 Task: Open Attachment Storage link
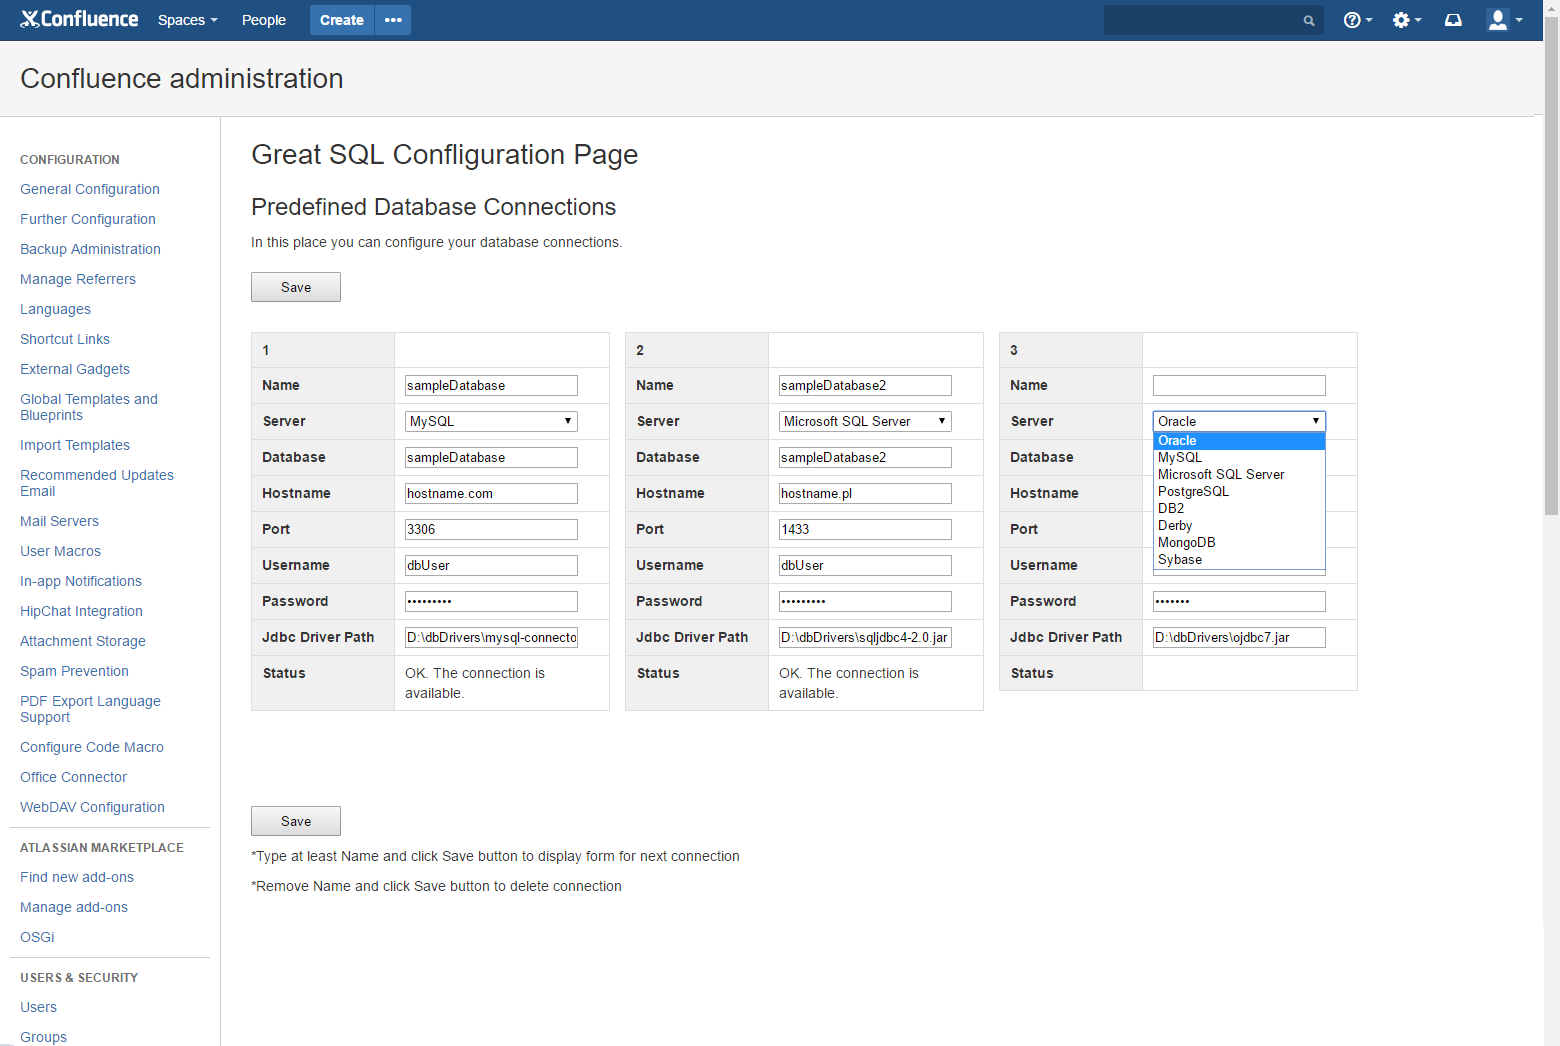(83, 641)
